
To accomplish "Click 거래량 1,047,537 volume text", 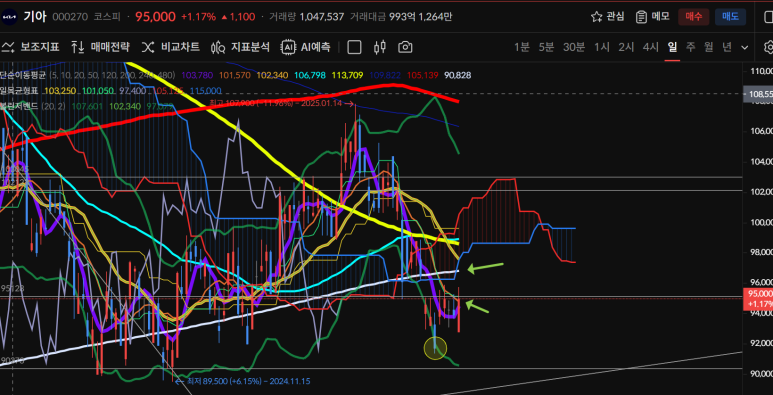I will pyautogui.click(x=306, y=17).
